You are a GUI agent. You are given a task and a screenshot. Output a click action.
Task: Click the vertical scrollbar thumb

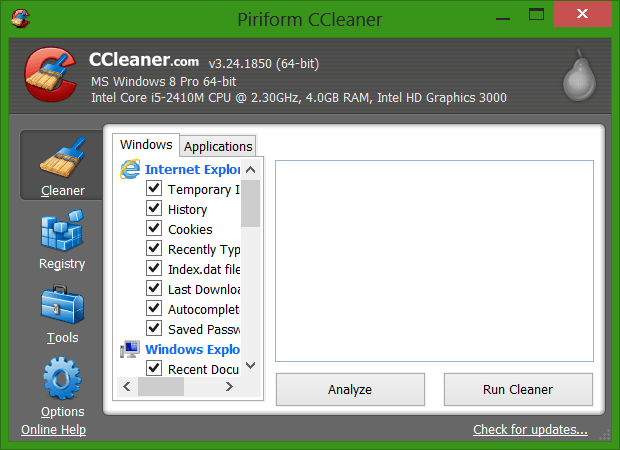[x=250, y=203]
